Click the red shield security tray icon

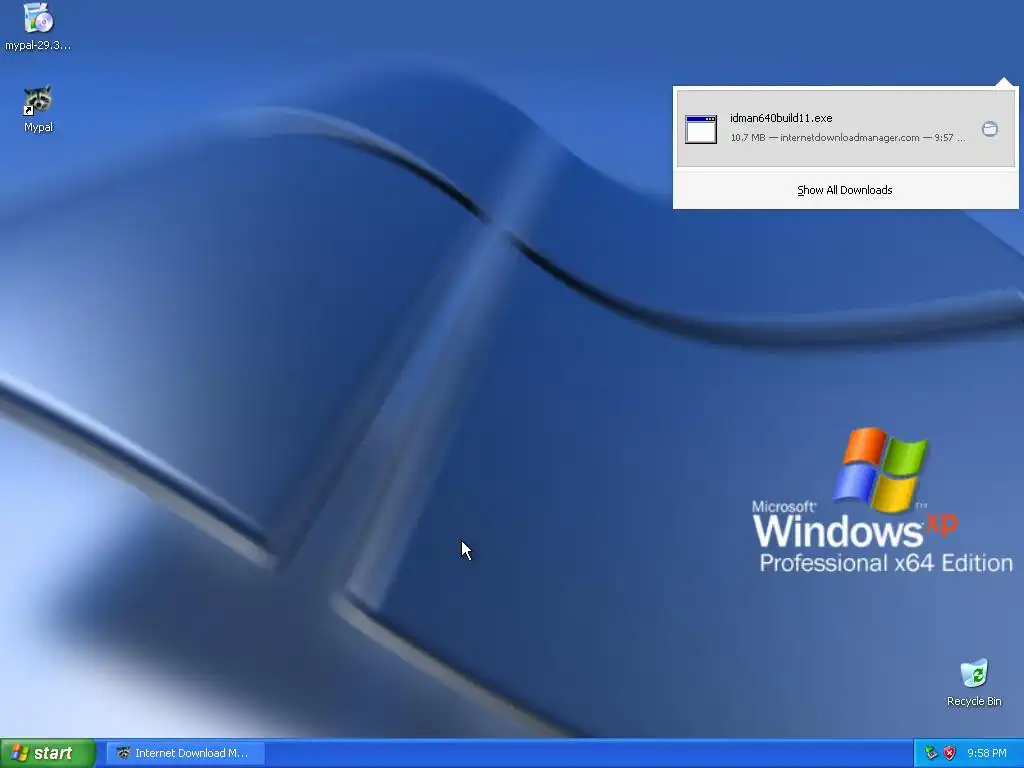point(950,753)
